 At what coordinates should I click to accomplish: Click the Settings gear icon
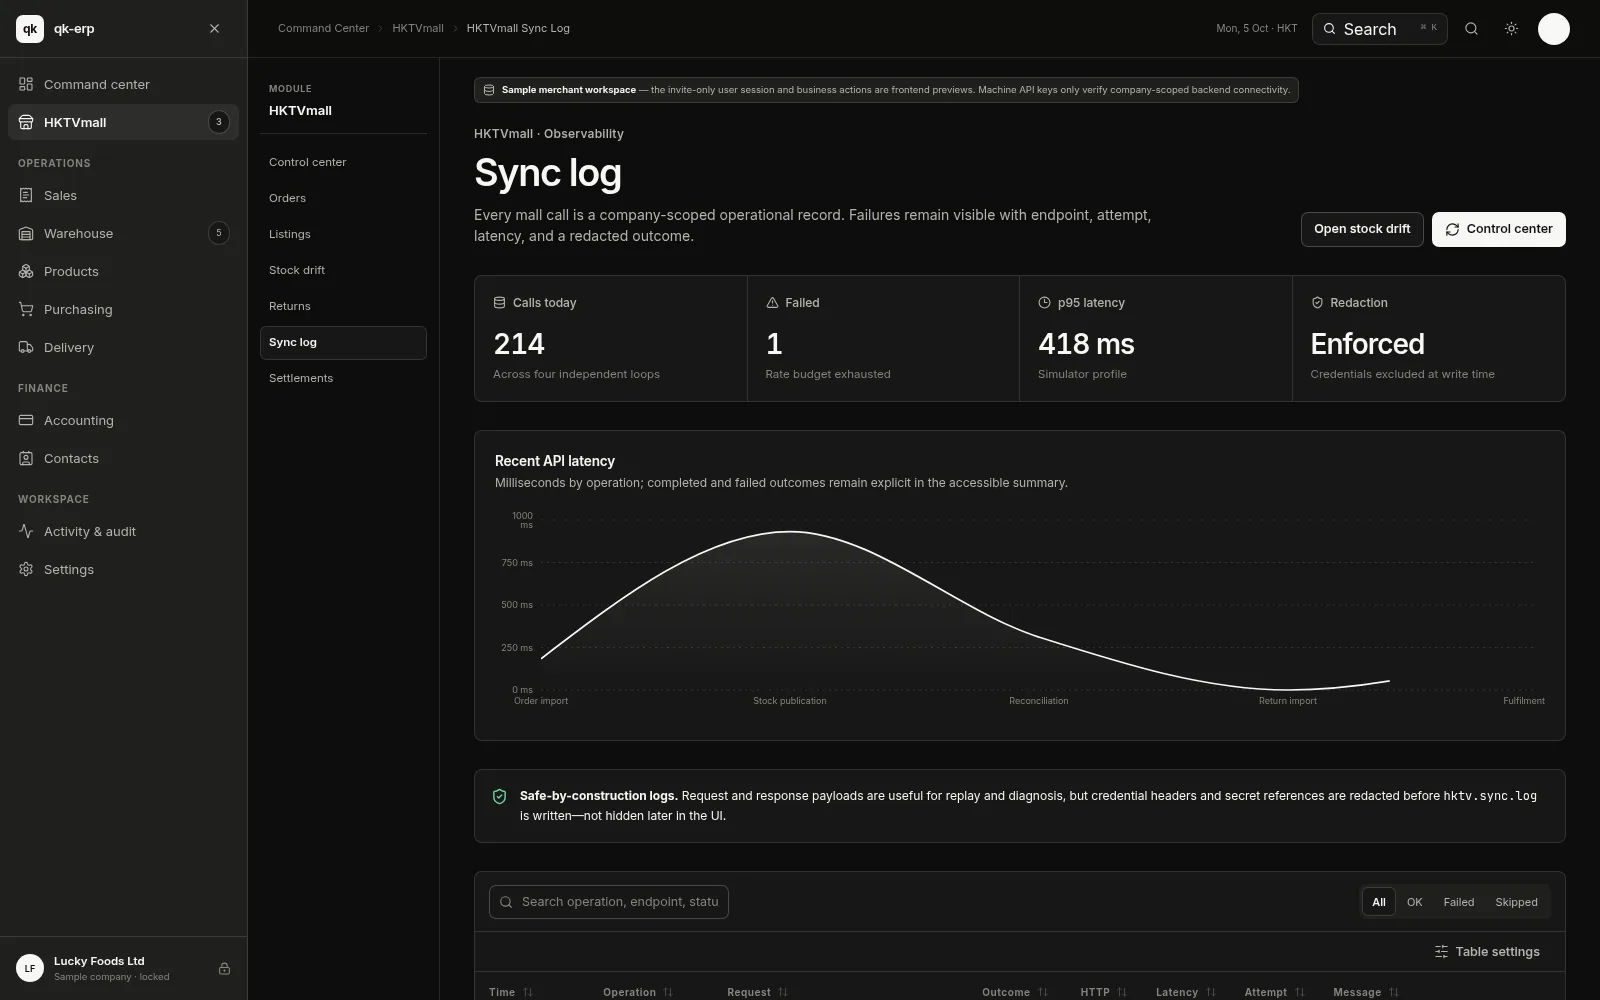click(x=26, y=569)
